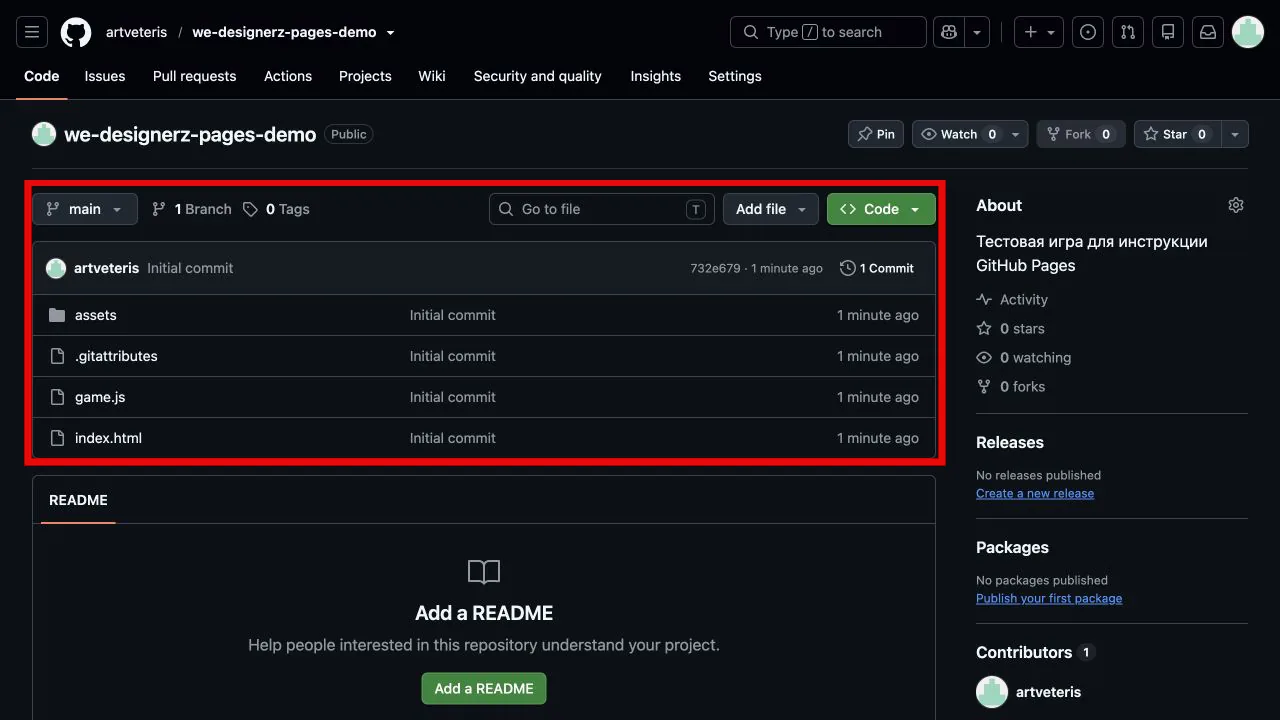This screenshot has height=720, width=1280.
Task: Open the green Code dropdown
Action: (881, 209)
